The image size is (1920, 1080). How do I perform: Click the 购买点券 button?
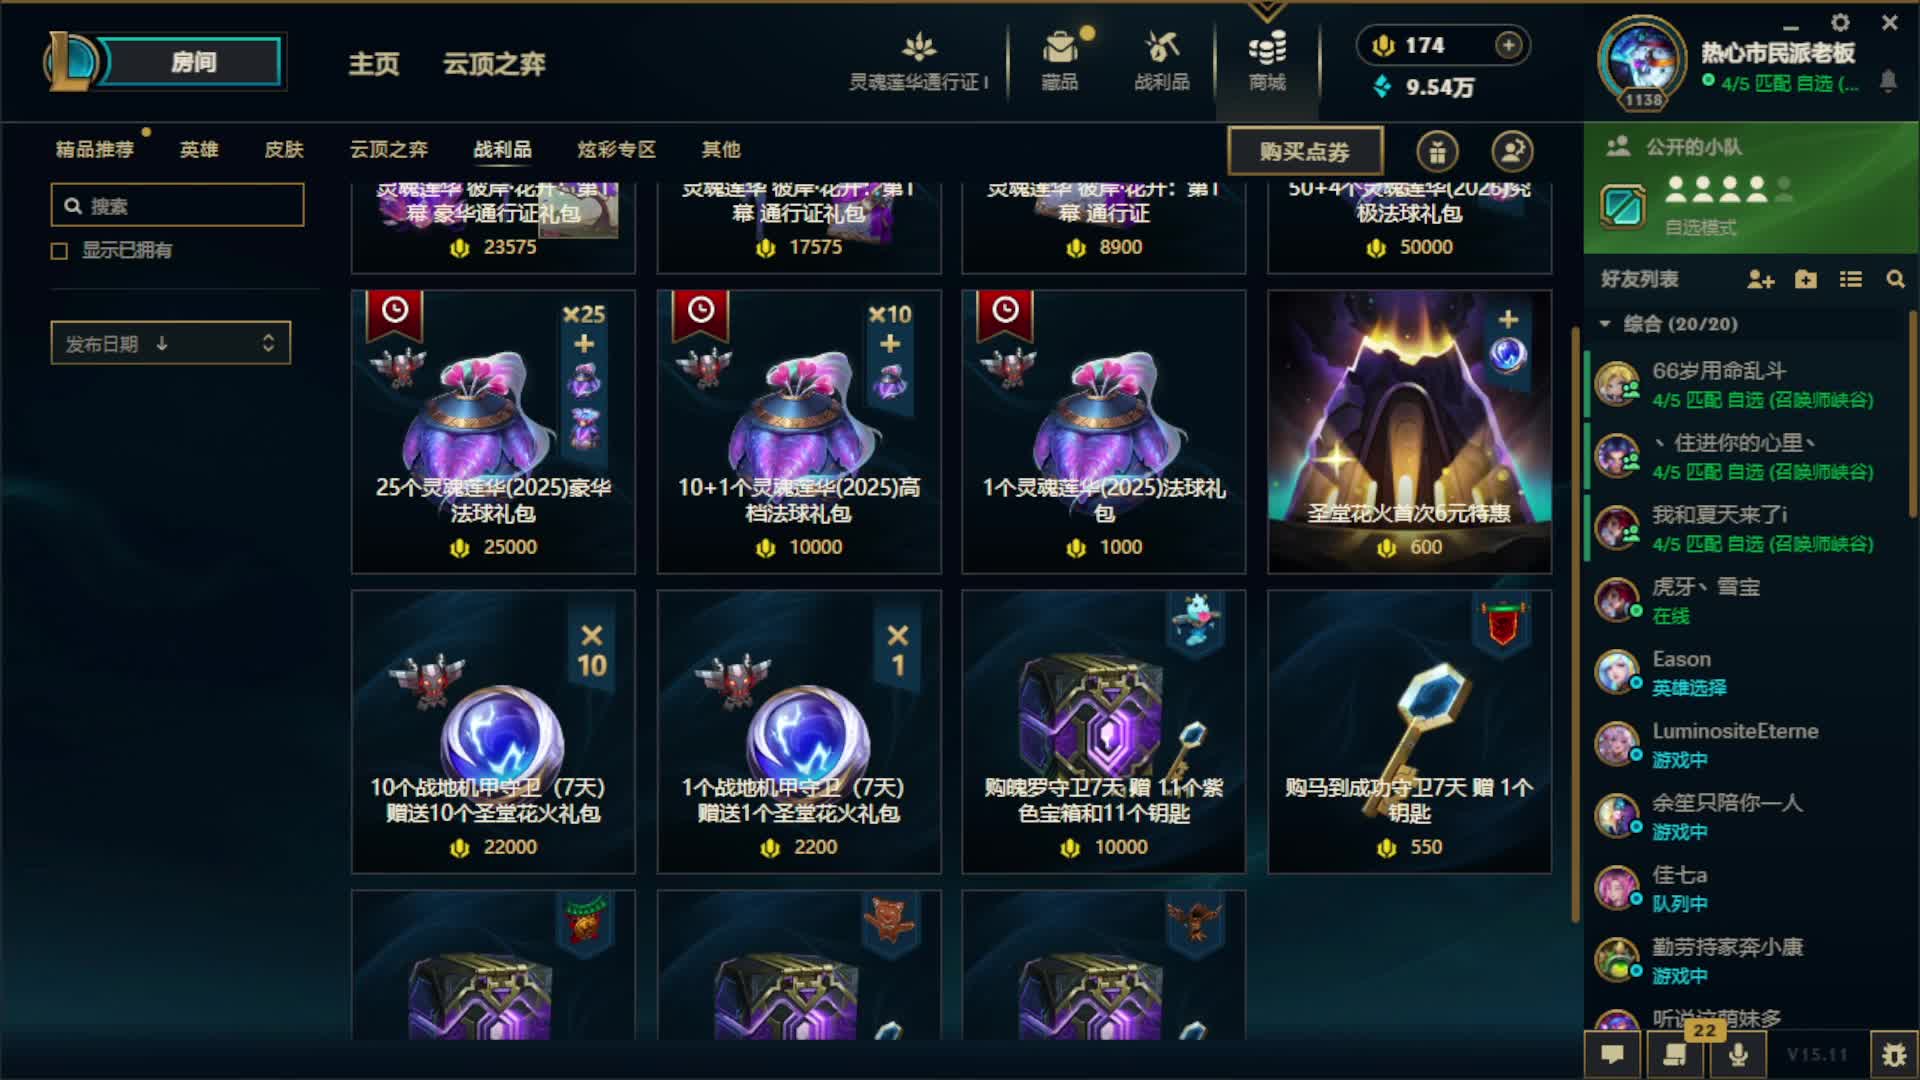pyautogui.click(x=1305, y=152)
